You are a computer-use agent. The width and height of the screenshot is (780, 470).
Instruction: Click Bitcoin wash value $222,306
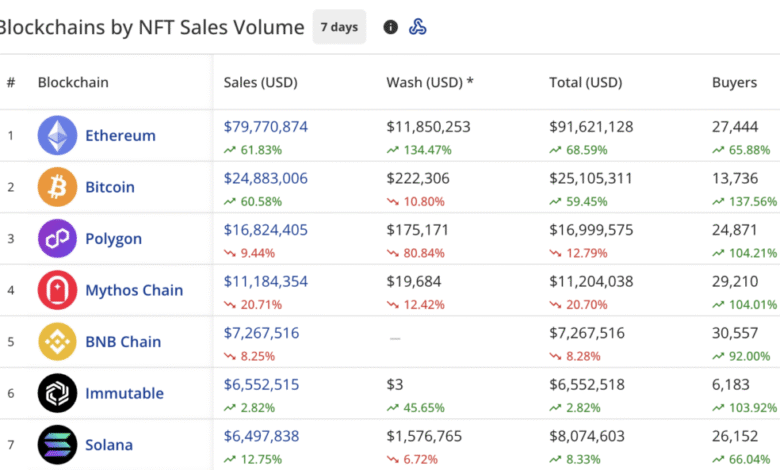(x=418, y=179)
